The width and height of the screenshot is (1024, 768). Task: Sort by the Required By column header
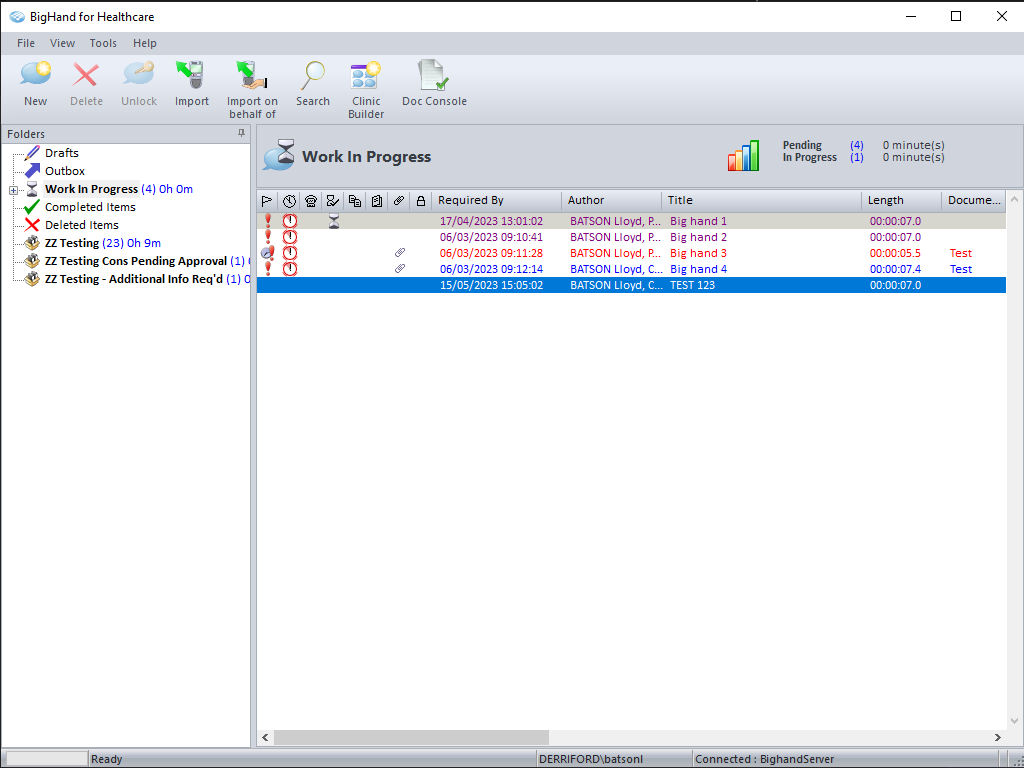496,200
